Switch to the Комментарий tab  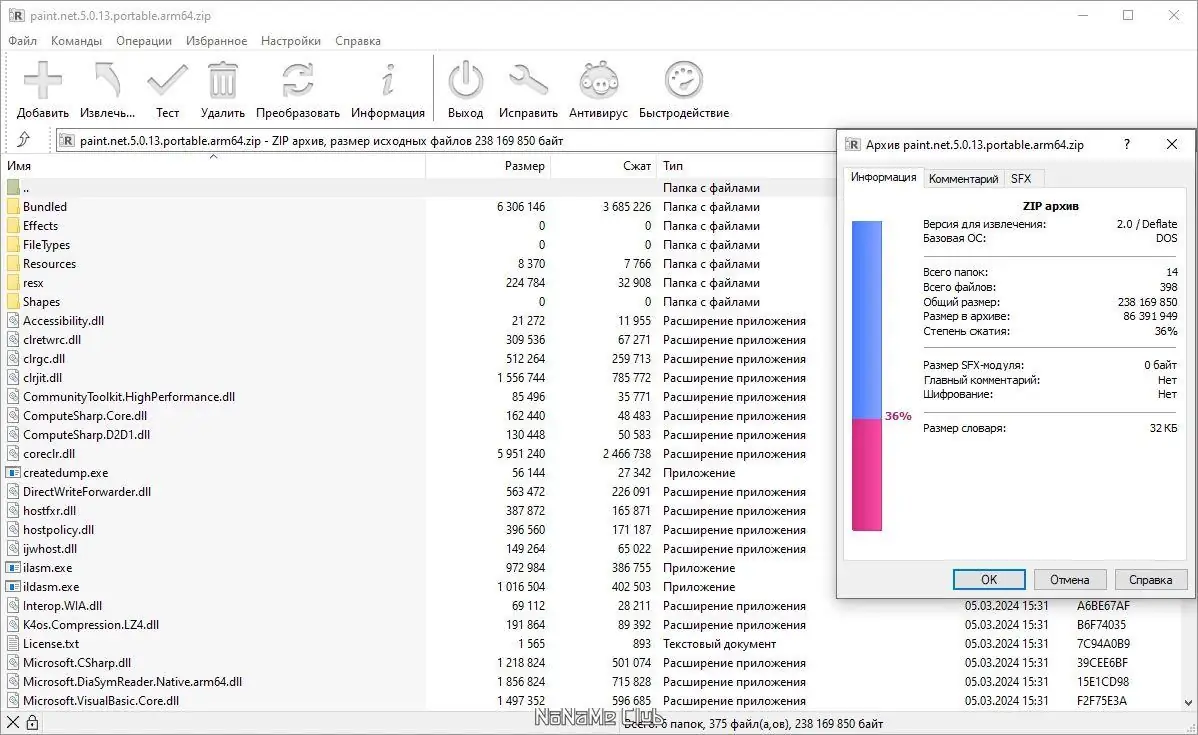(963, 178)
